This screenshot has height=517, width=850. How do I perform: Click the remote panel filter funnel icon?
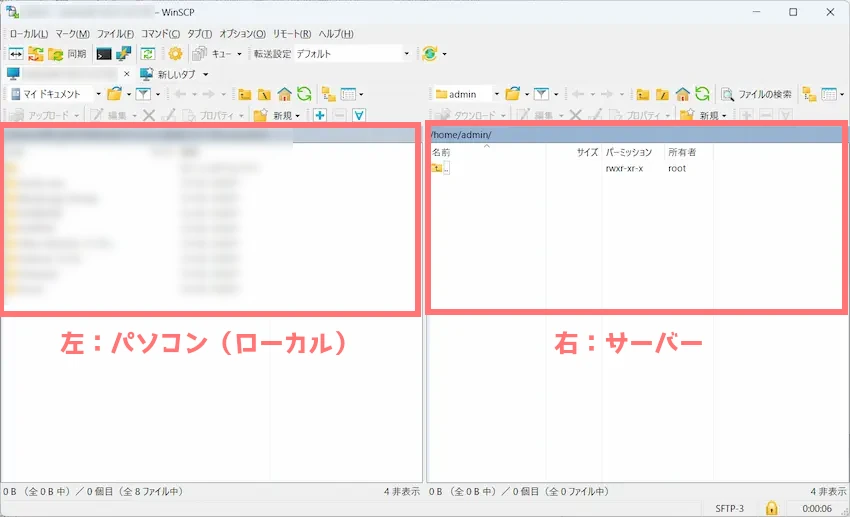click(541, 94)
